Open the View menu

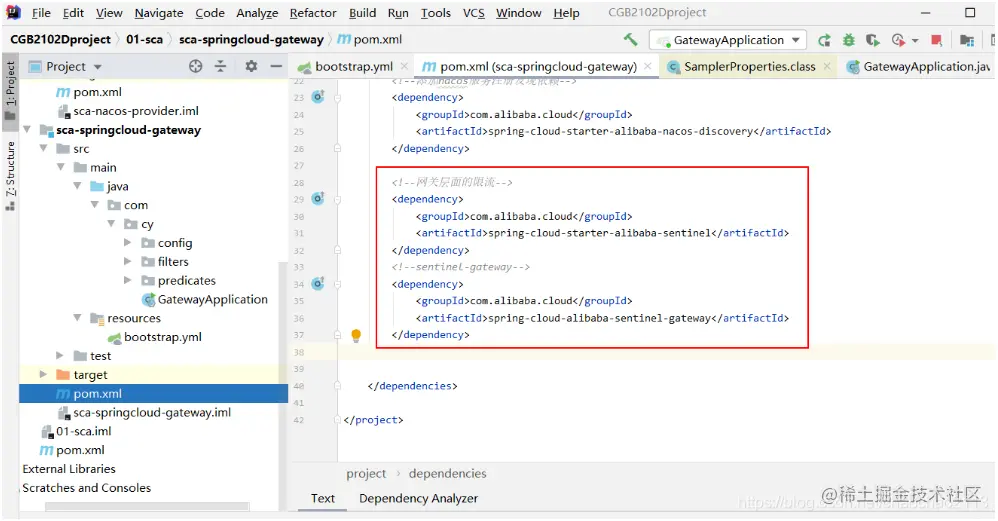[109, 13]
